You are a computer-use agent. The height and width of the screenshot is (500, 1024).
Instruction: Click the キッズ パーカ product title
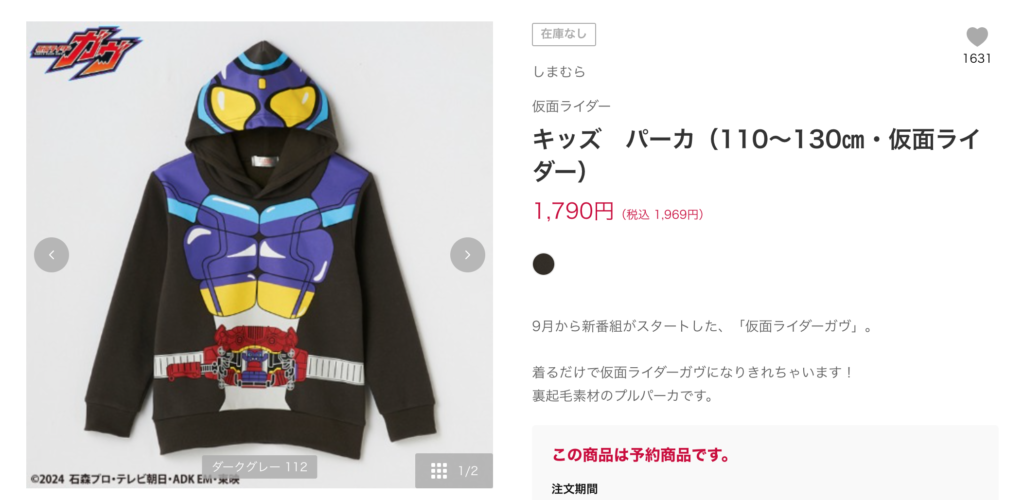click(x=756, y=155)
